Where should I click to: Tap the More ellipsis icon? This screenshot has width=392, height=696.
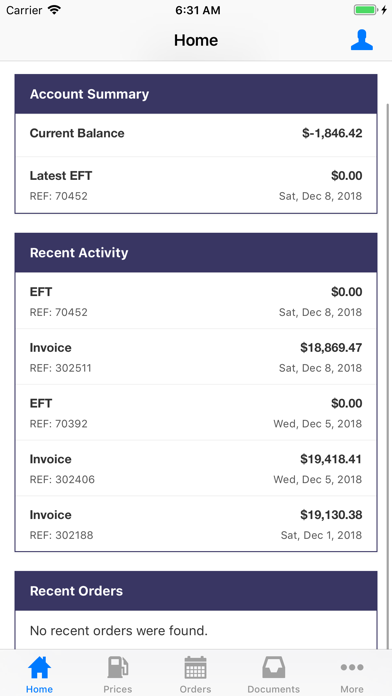[x=352, y=667]
